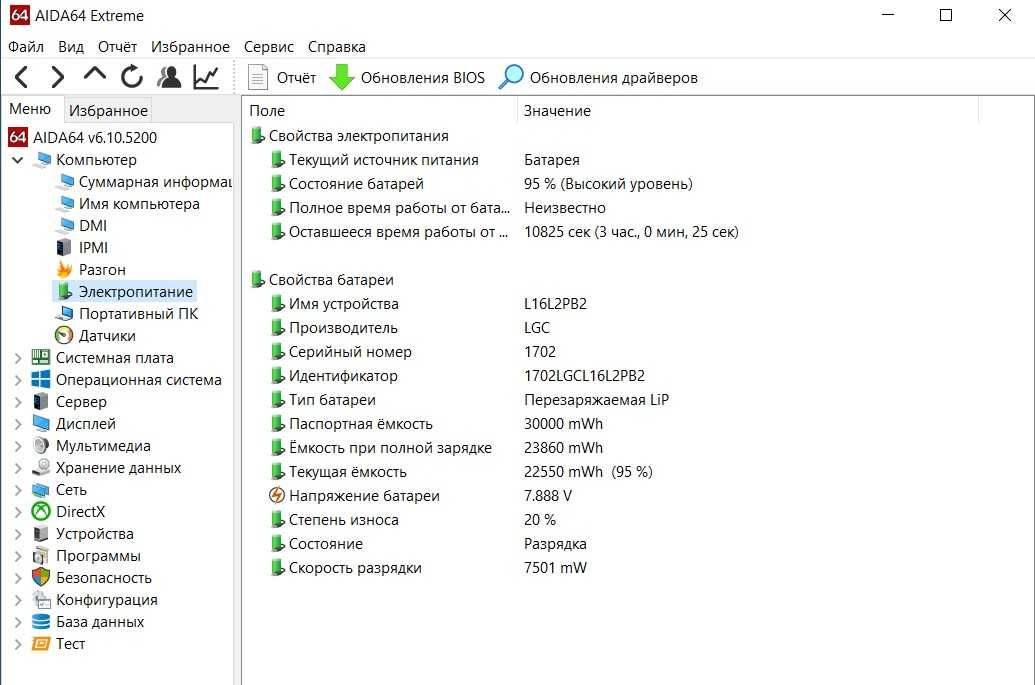Viewport: 1035px width, 685px height.
Task: Click the Операционная система Windows icon
Action: pos(41,379)
